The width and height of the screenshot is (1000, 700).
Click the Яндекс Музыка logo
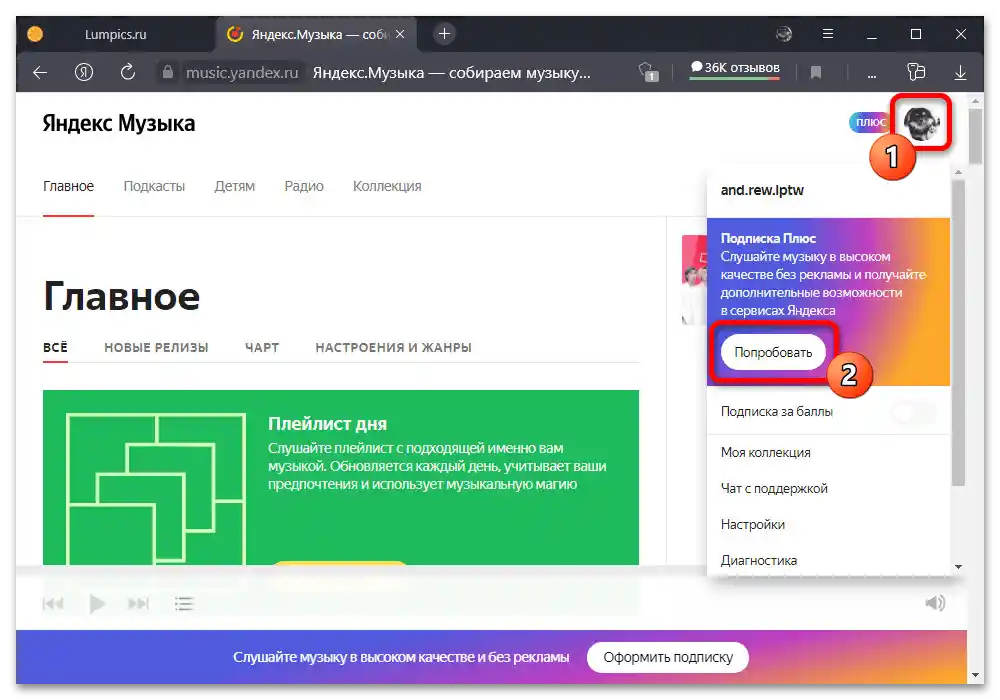coord(119,123)
